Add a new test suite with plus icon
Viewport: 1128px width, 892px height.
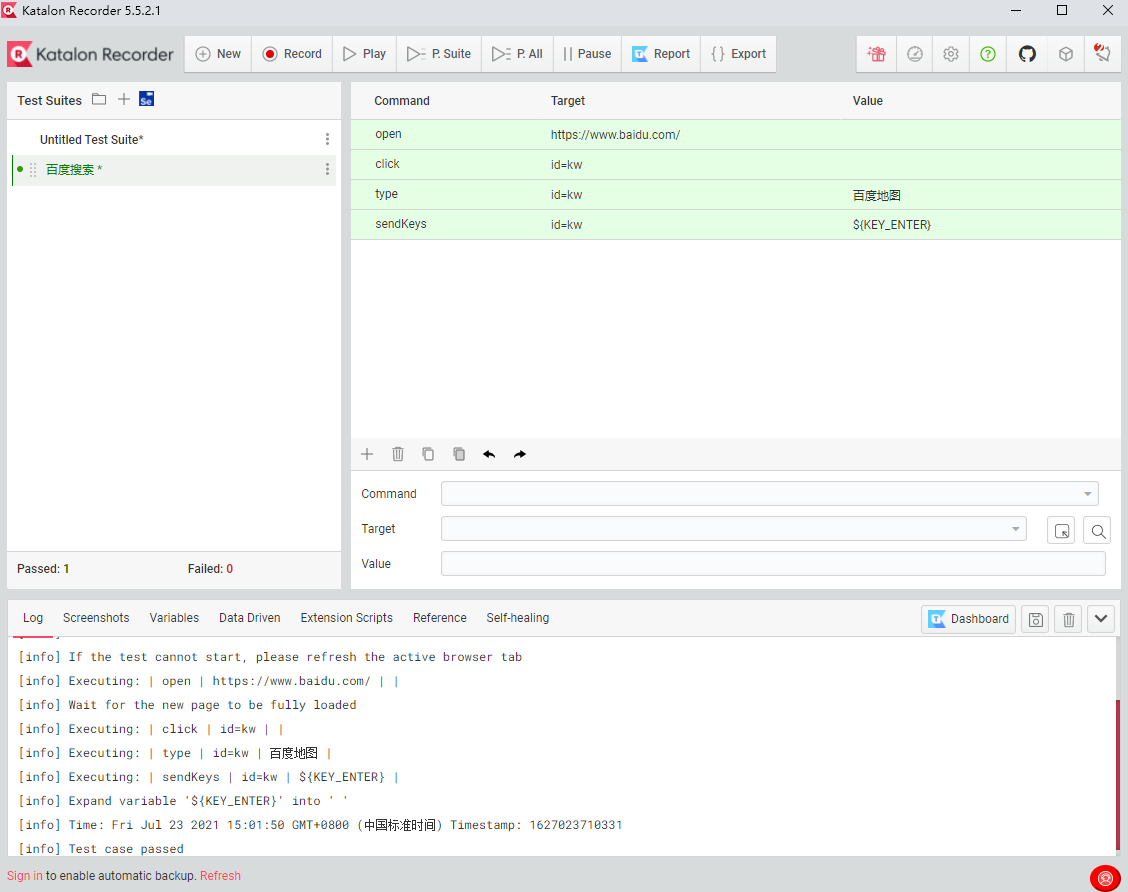point(124,99)
